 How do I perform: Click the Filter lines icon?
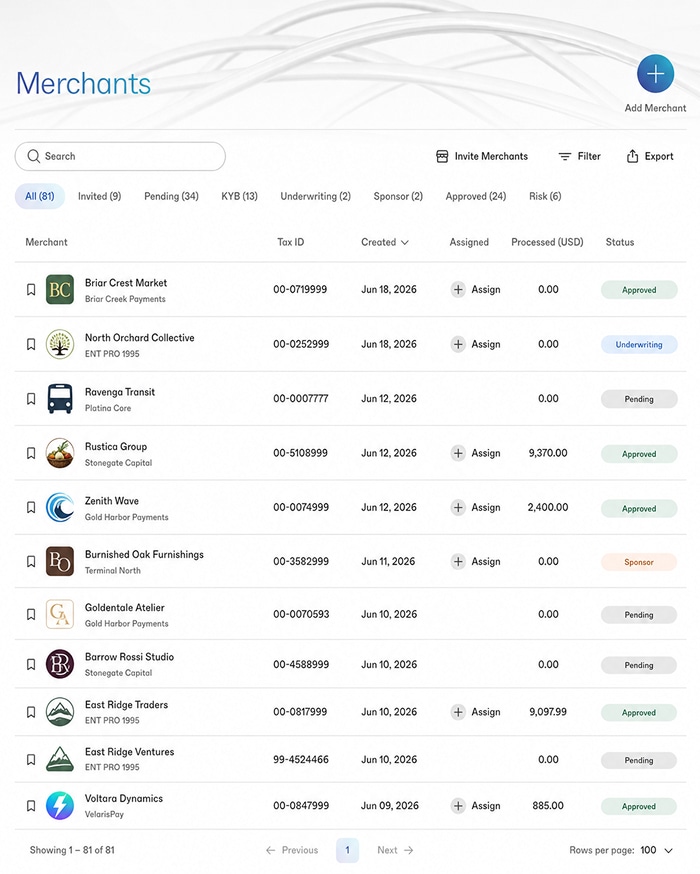pyautogui.click(x=565, y=157)
